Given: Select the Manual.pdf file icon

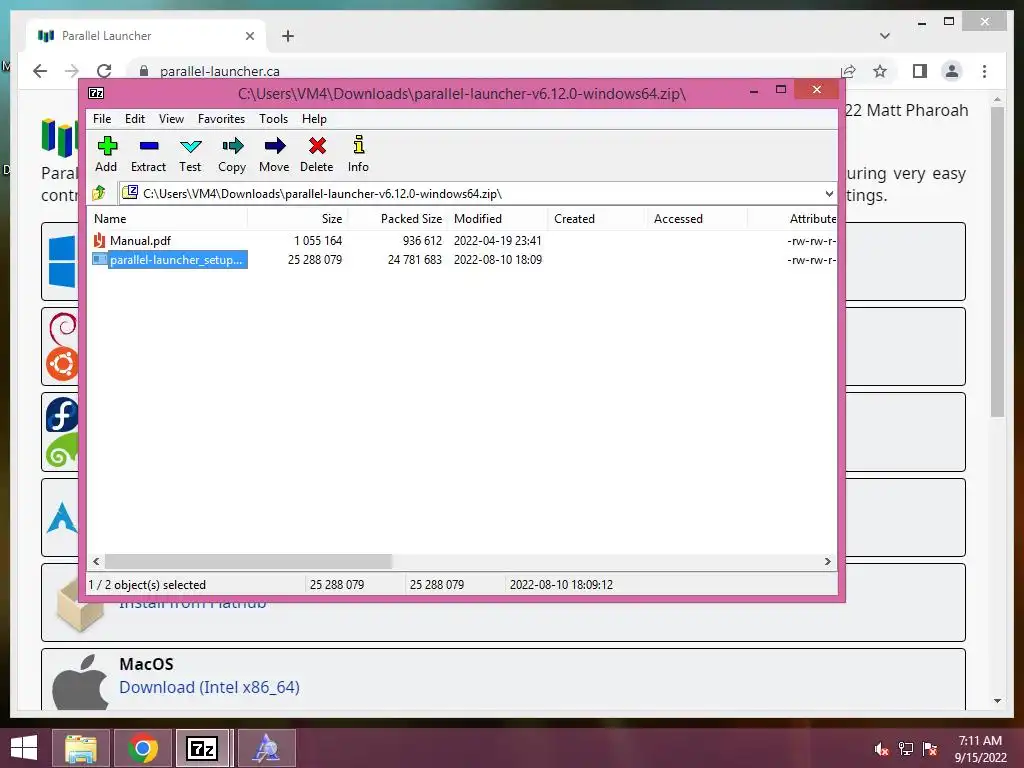Looking at the screenshot, I should point(99,240).
